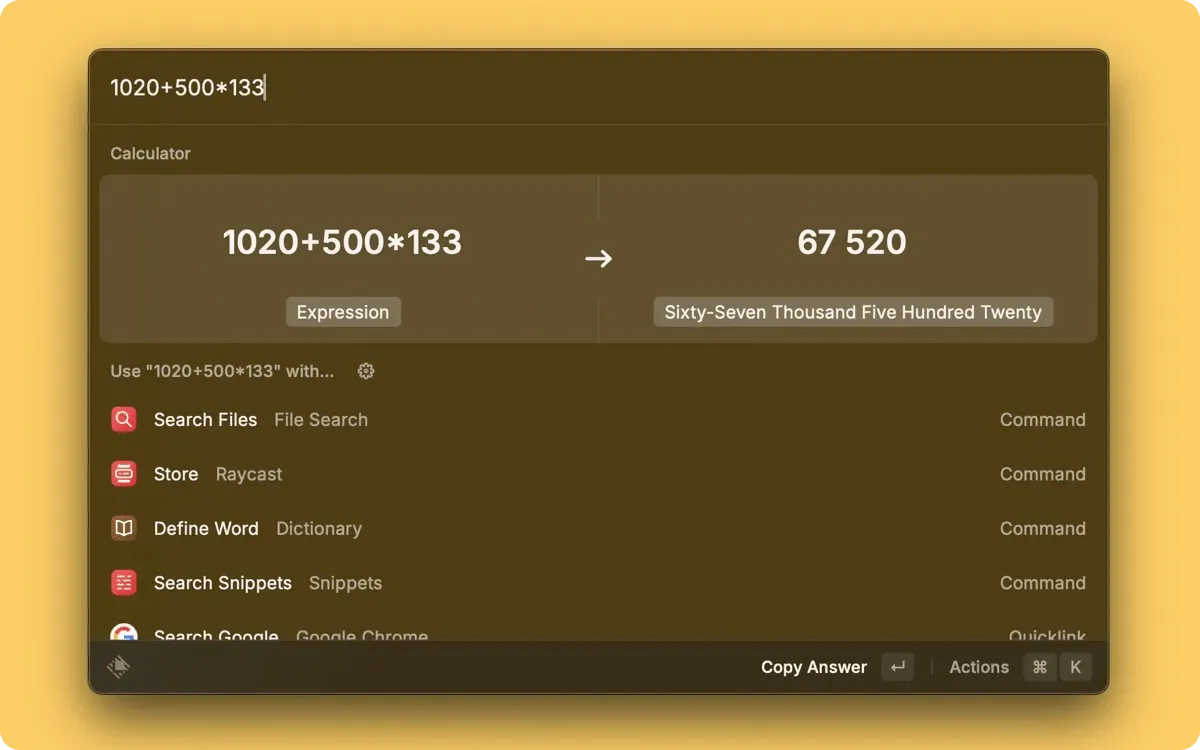Select the Define Word command
This screenshot has width=1200, height=750.
tap(206, 528)
